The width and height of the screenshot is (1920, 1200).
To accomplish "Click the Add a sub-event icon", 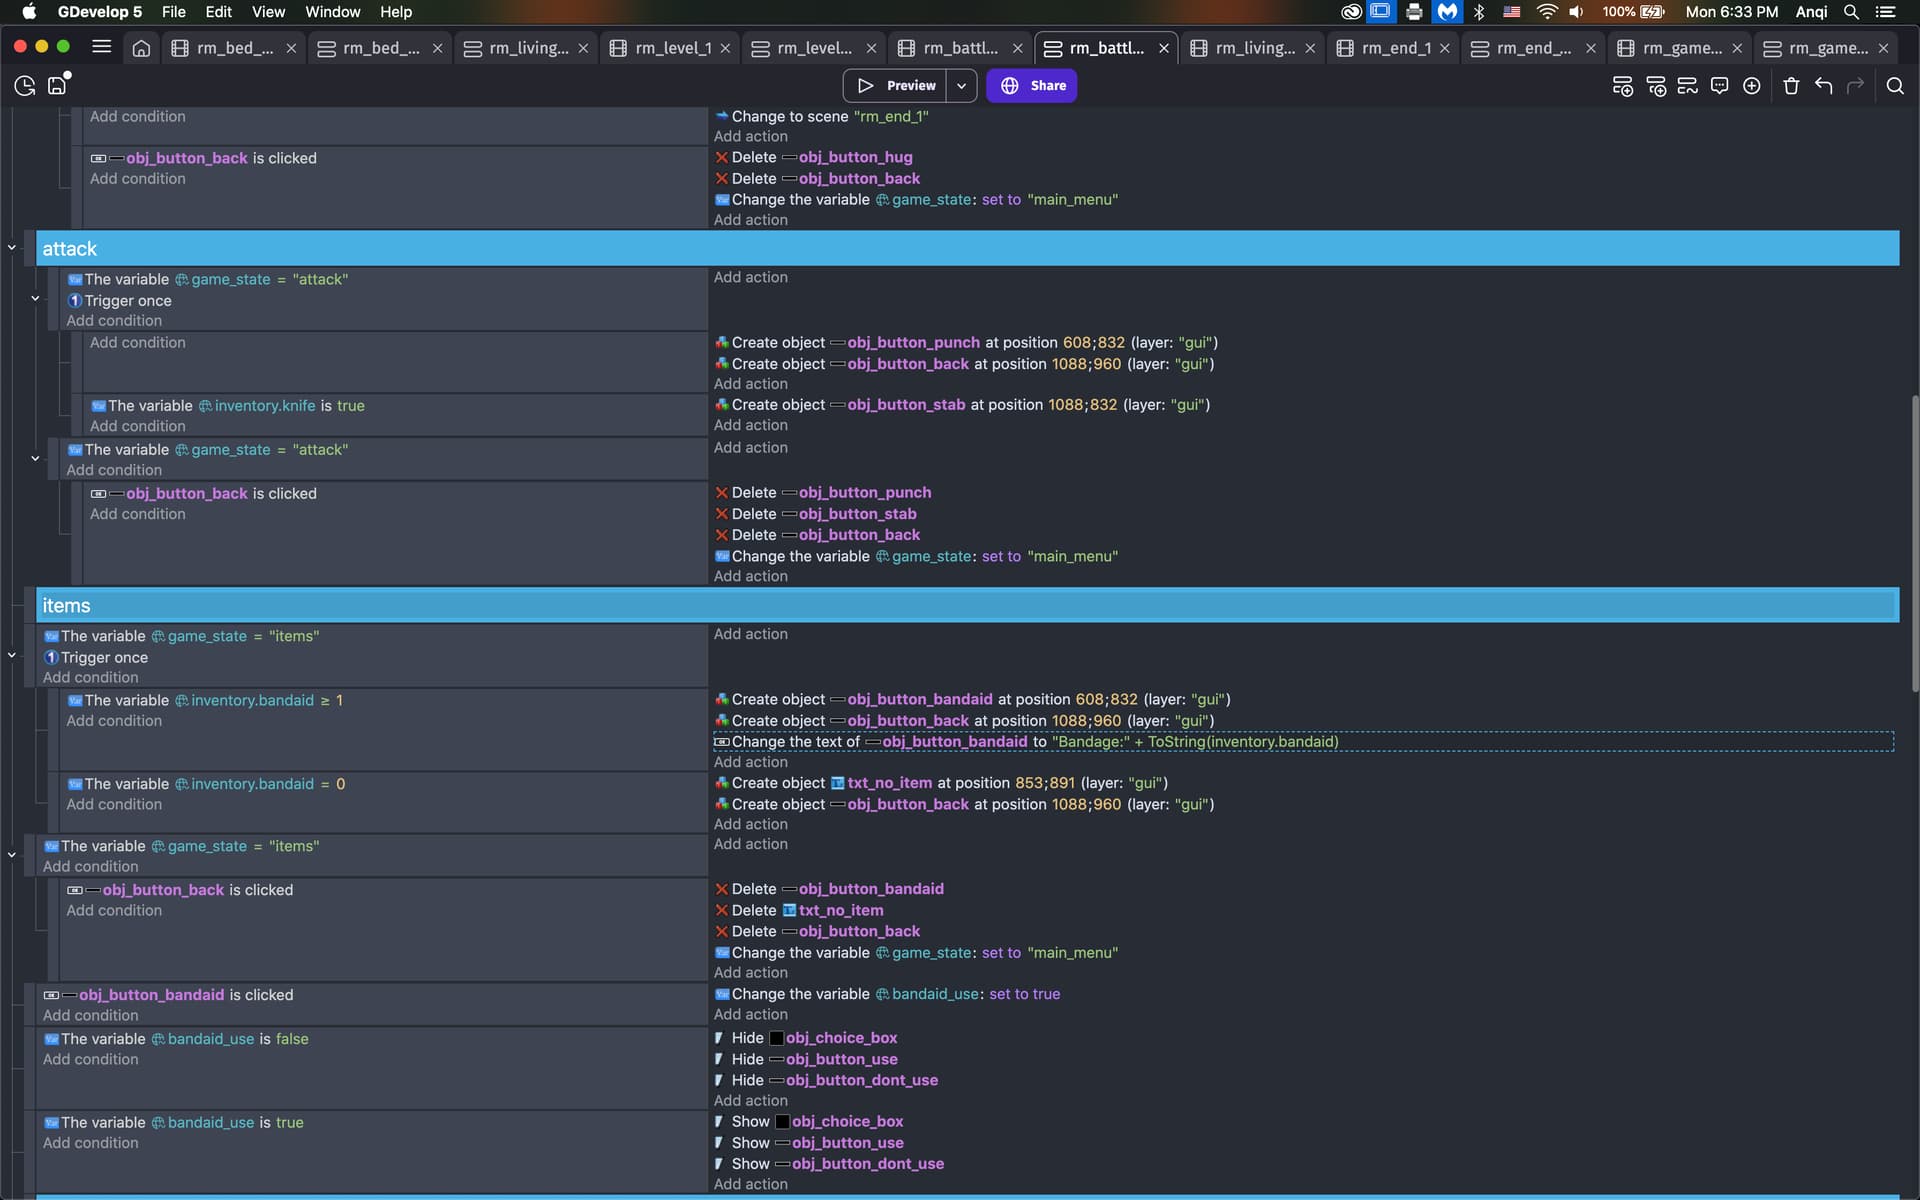I will point(1655,86).
